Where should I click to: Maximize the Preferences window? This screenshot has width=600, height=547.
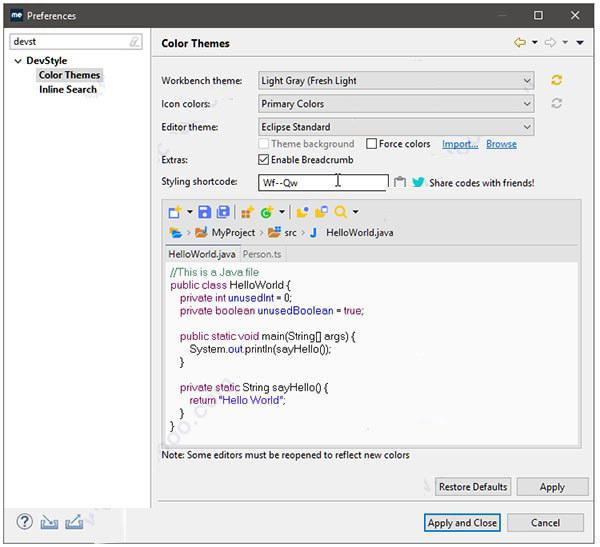click(538, 15)
